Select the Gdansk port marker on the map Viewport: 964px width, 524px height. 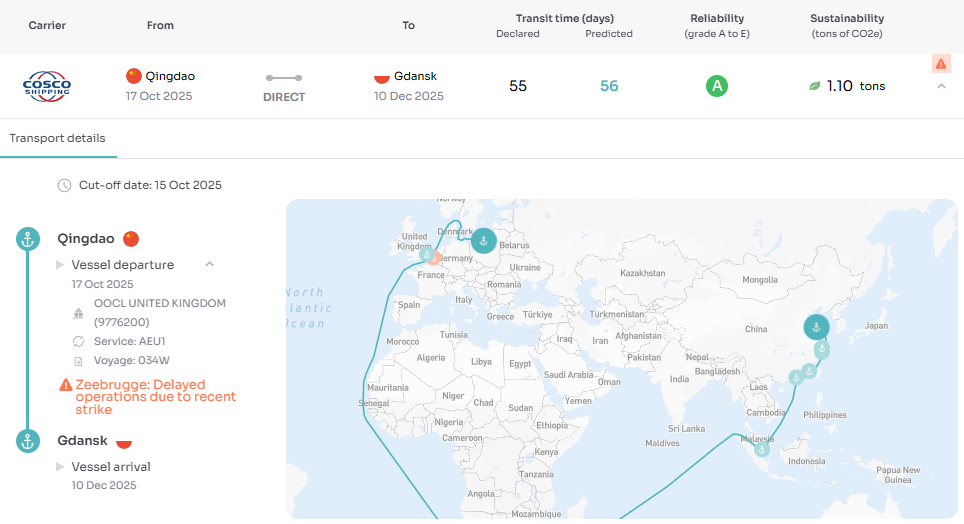(483, 240)
